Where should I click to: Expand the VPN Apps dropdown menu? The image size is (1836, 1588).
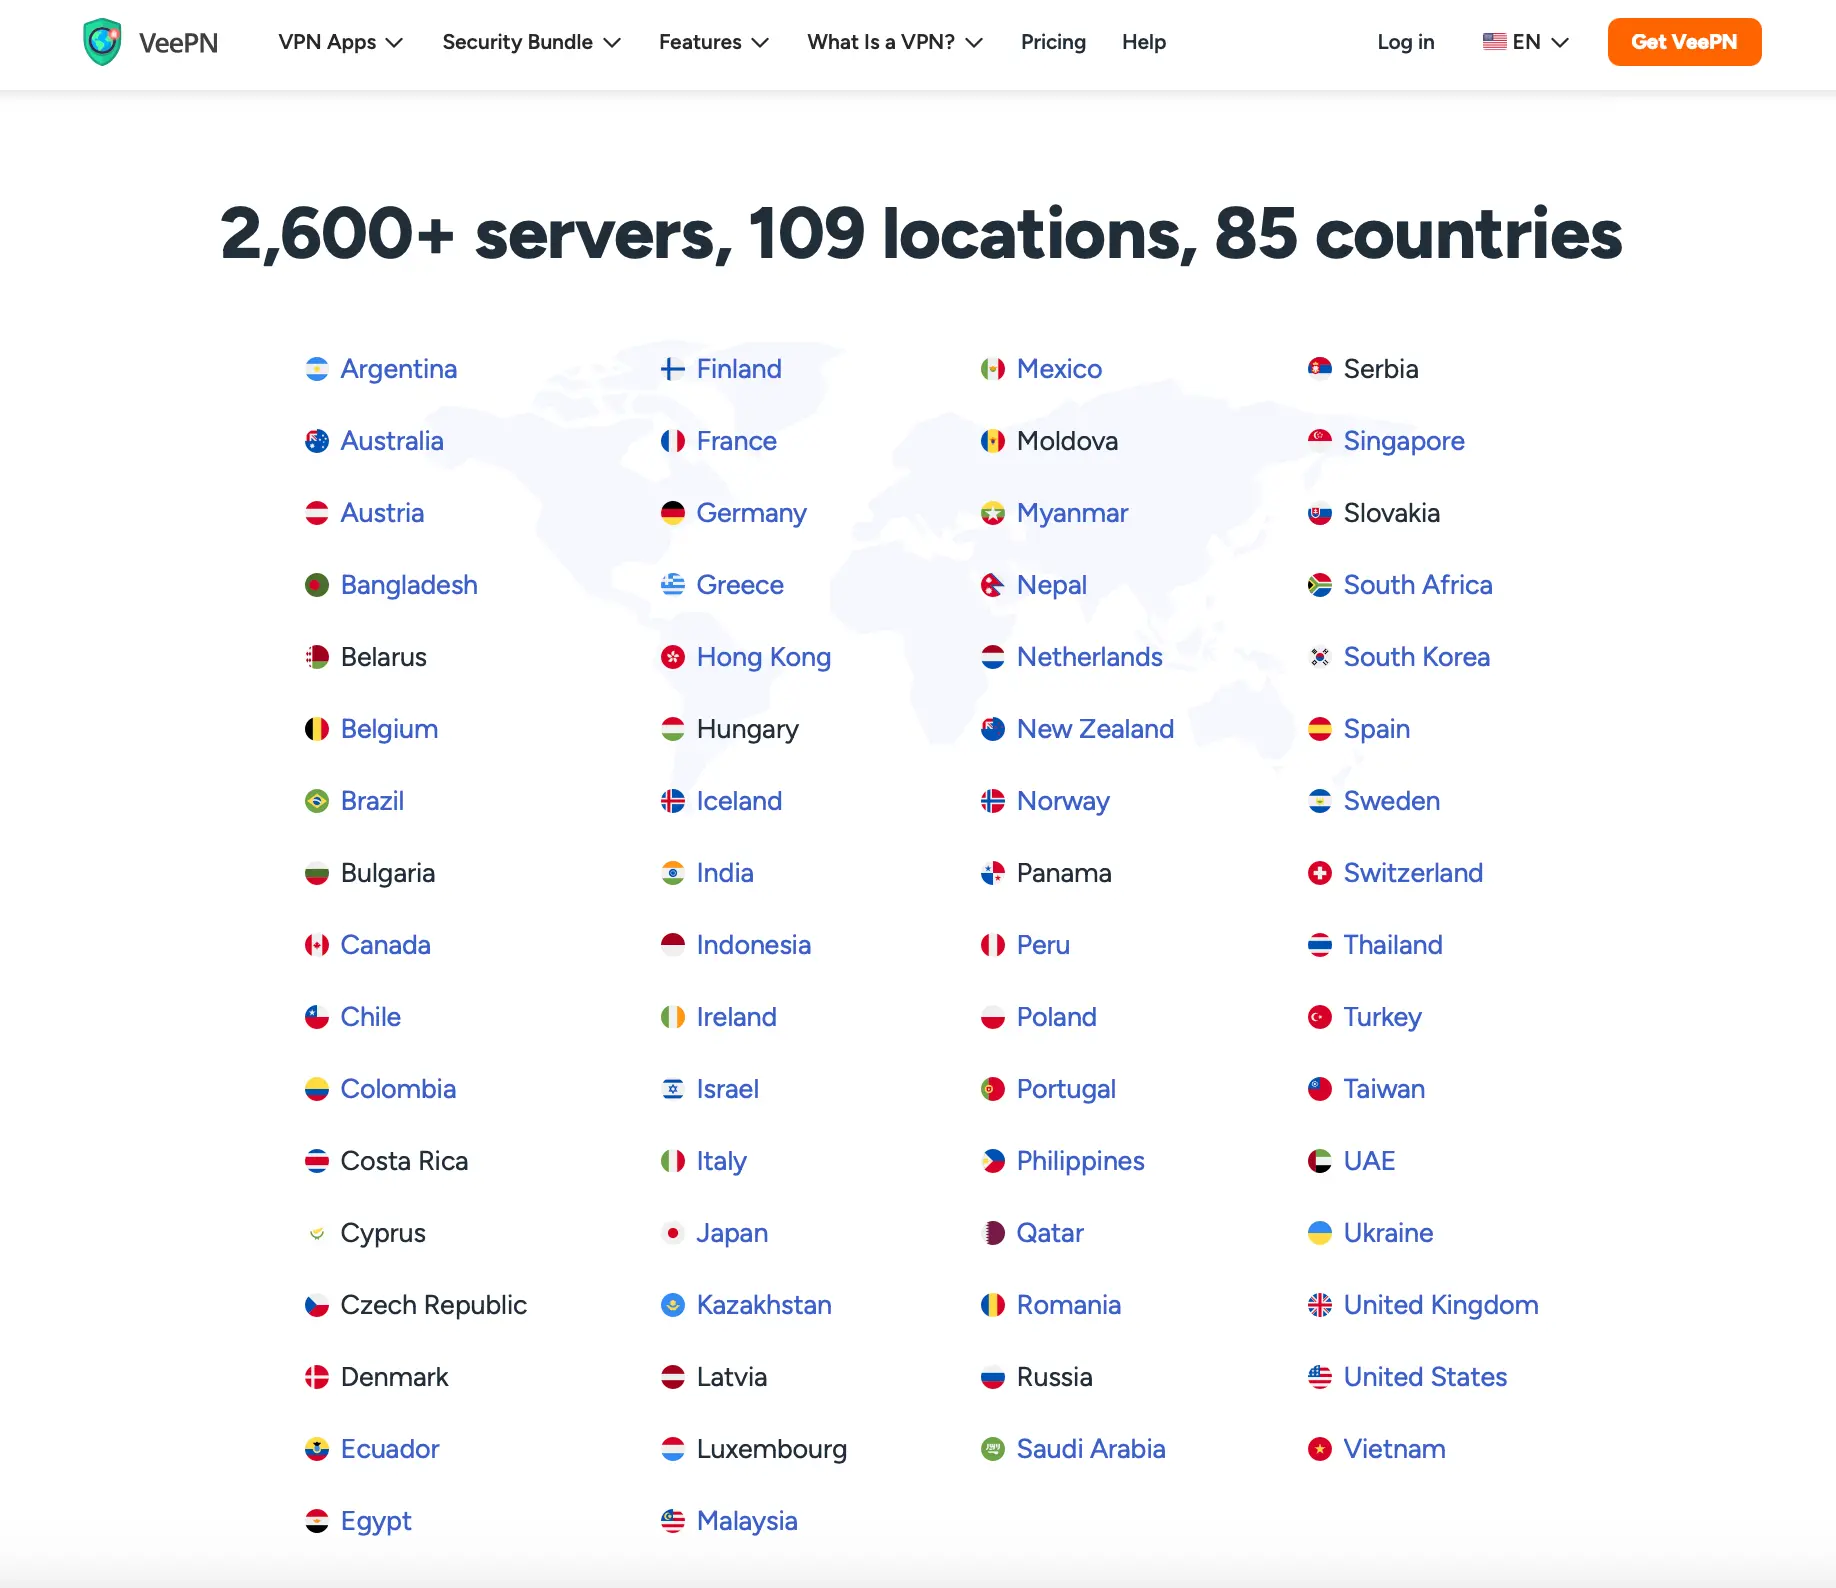click(340, 42)
